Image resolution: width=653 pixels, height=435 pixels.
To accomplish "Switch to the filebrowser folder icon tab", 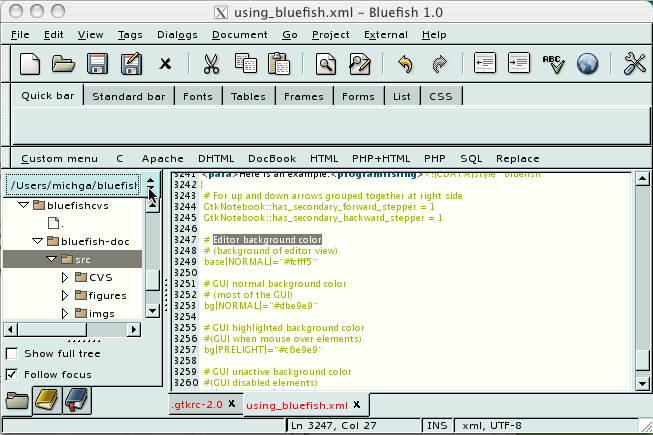I will pos(17,401).
